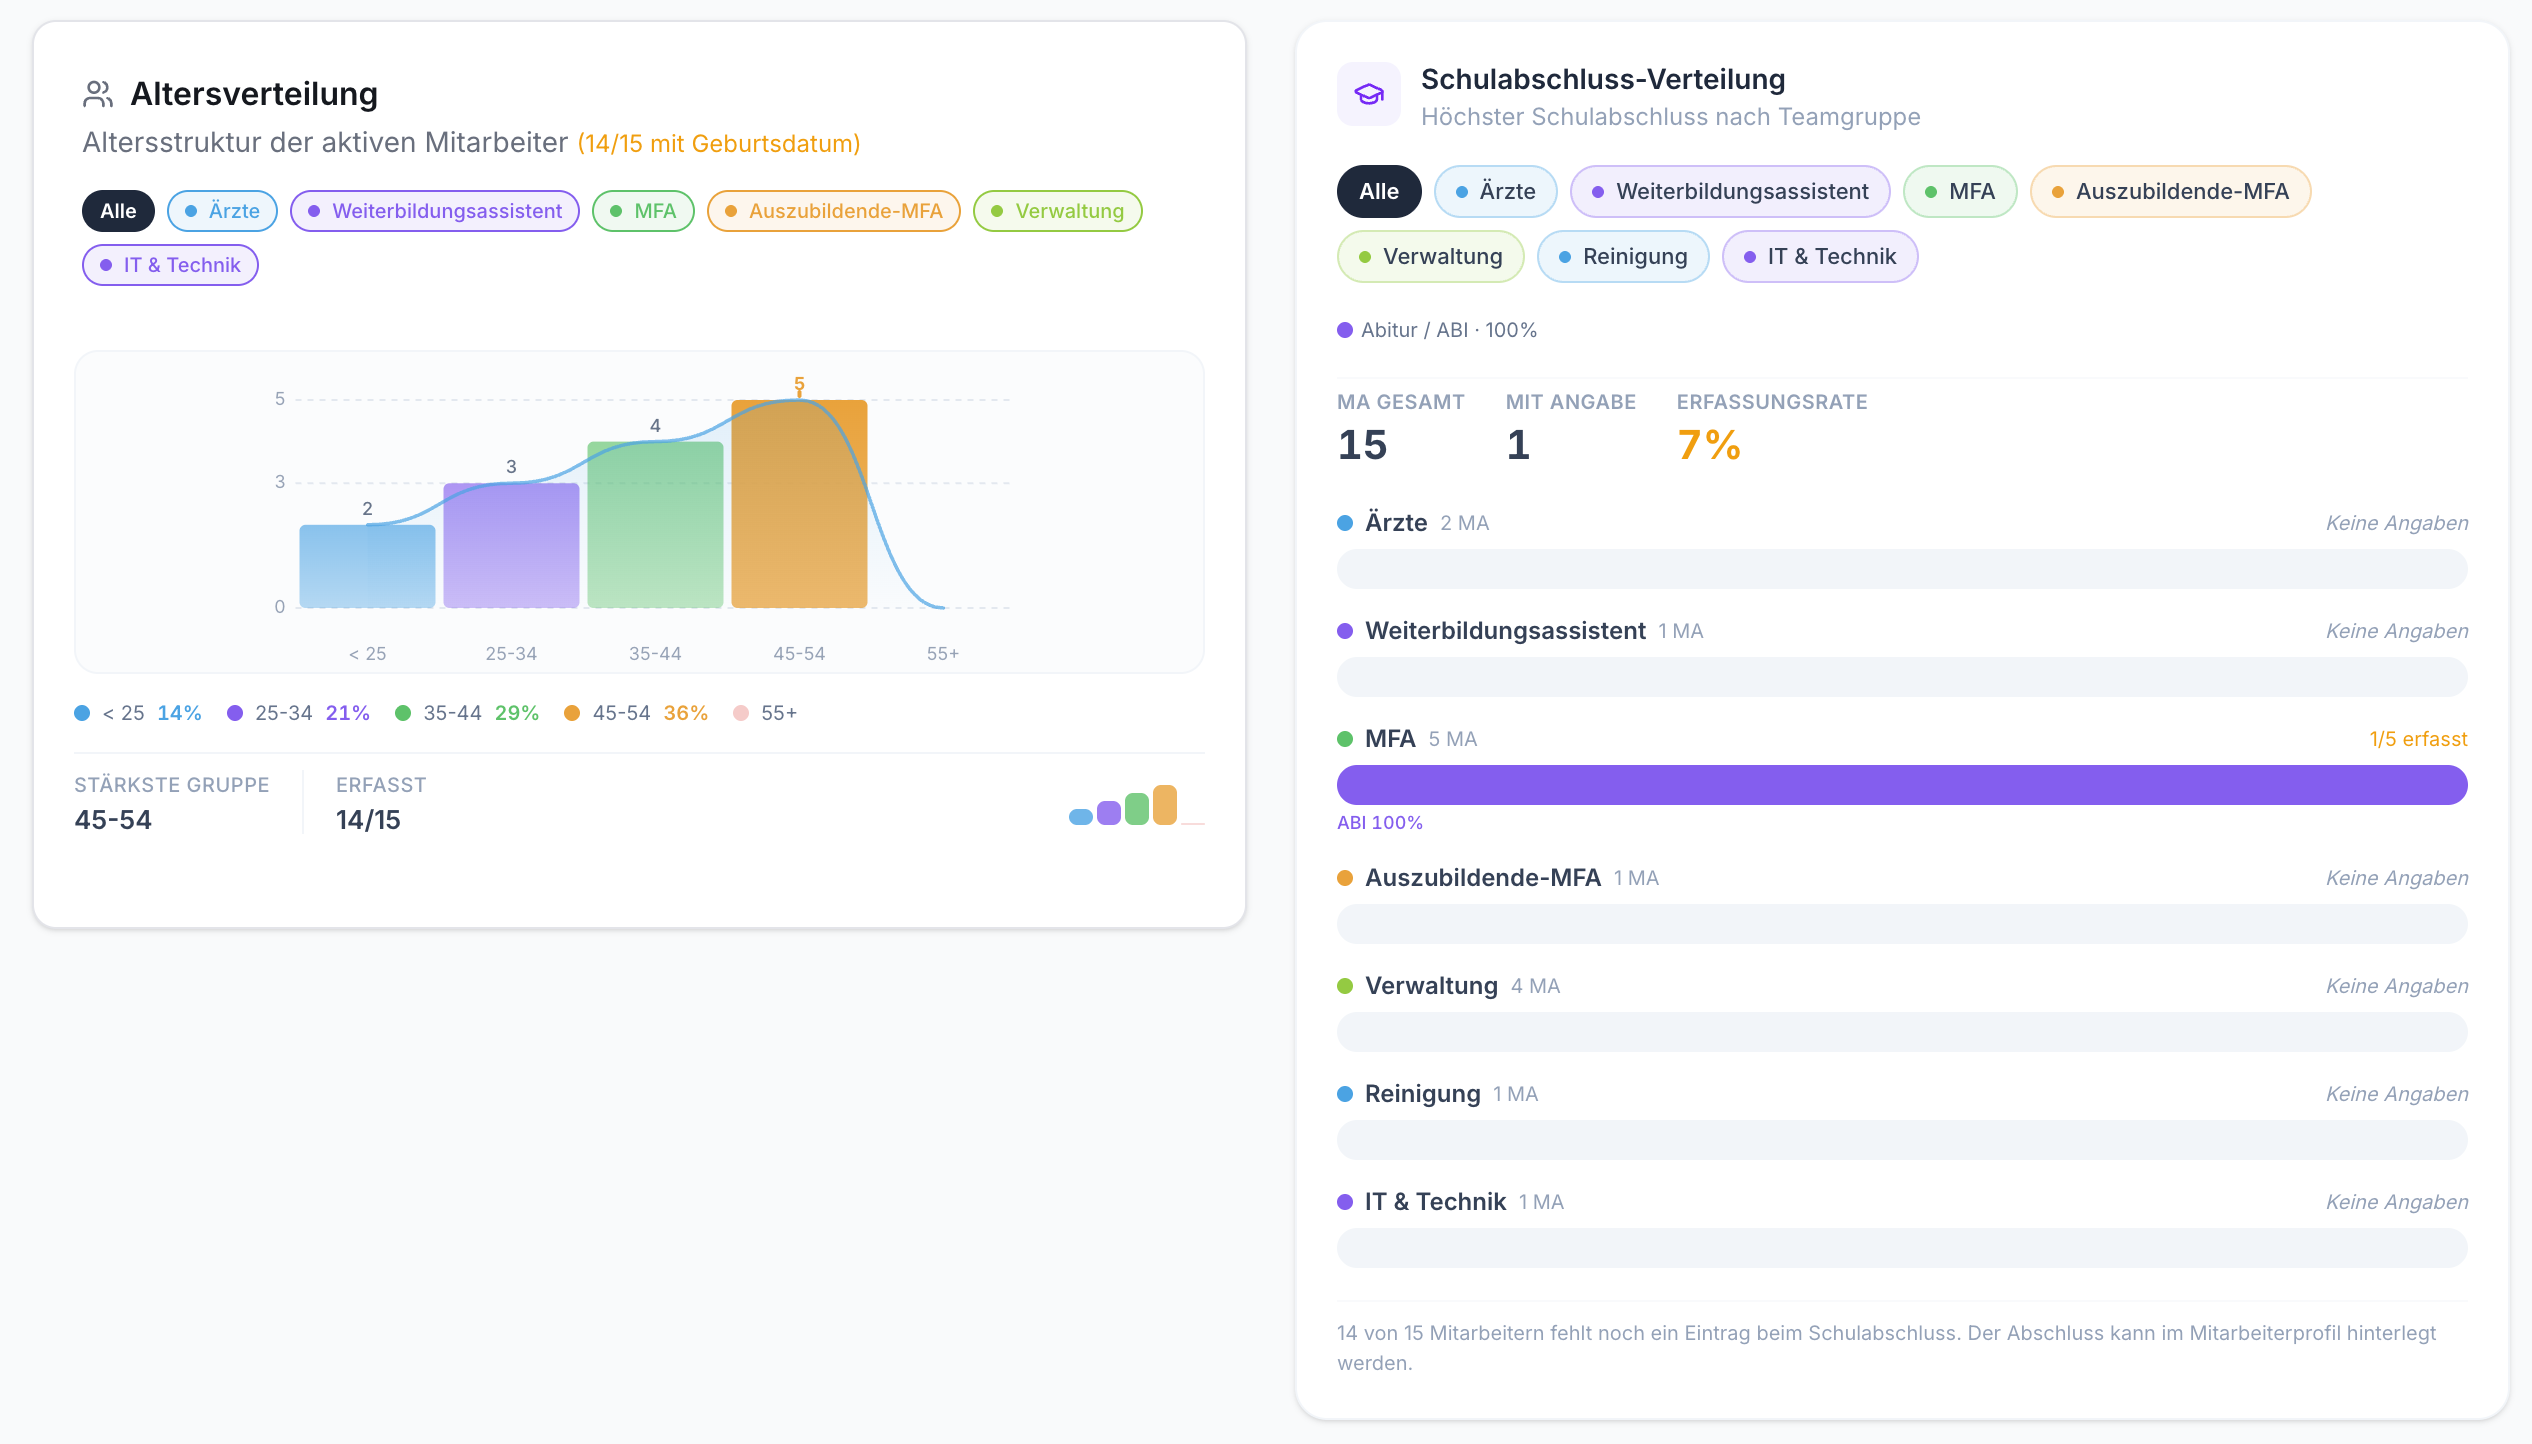Click the Abitur / ABI legend dot
This screenshot has height=1444, width=2532.
click(1345, 330)
